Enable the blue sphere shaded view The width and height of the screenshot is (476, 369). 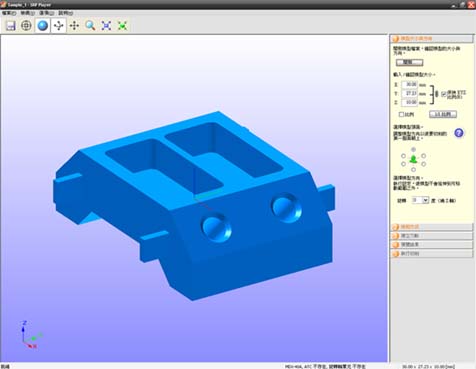click(x=43, y=26)
